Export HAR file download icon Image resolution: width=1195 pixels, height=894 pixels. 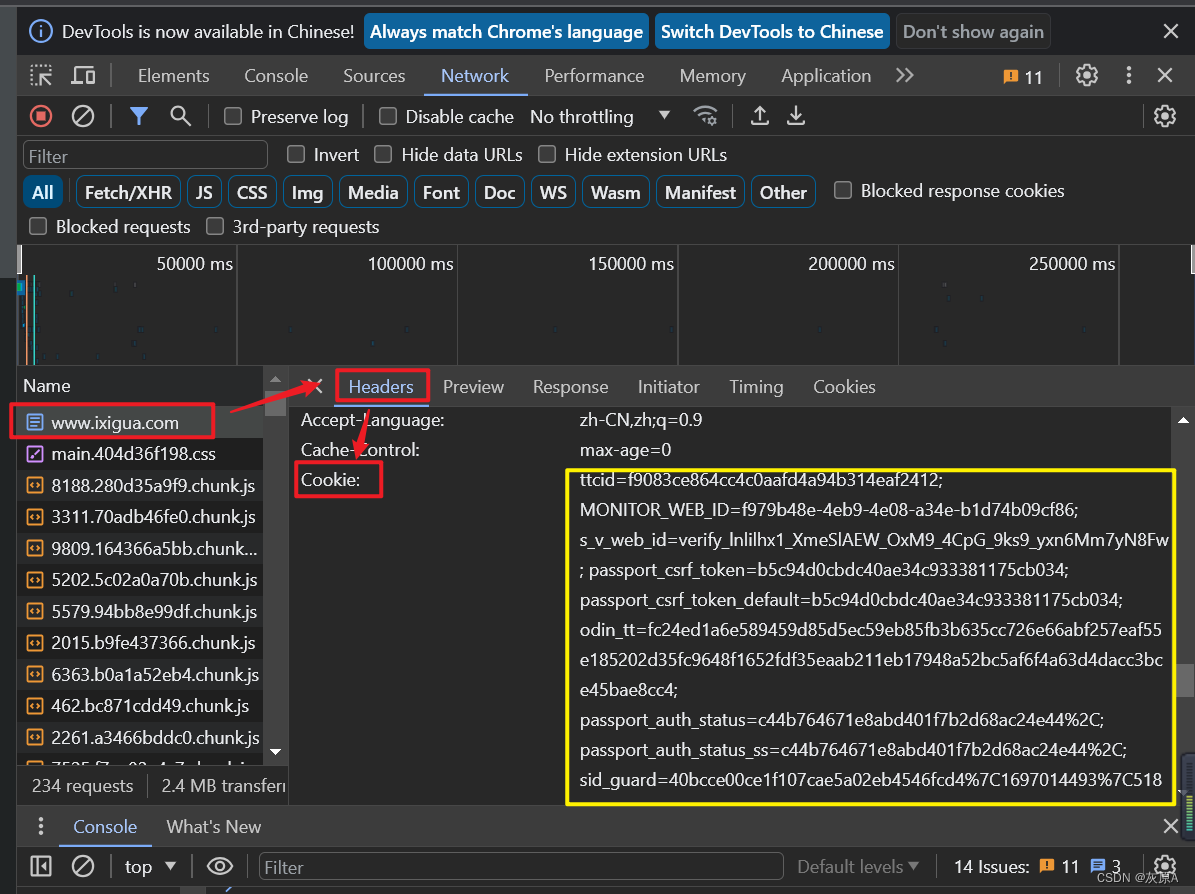tap(796, 116)
